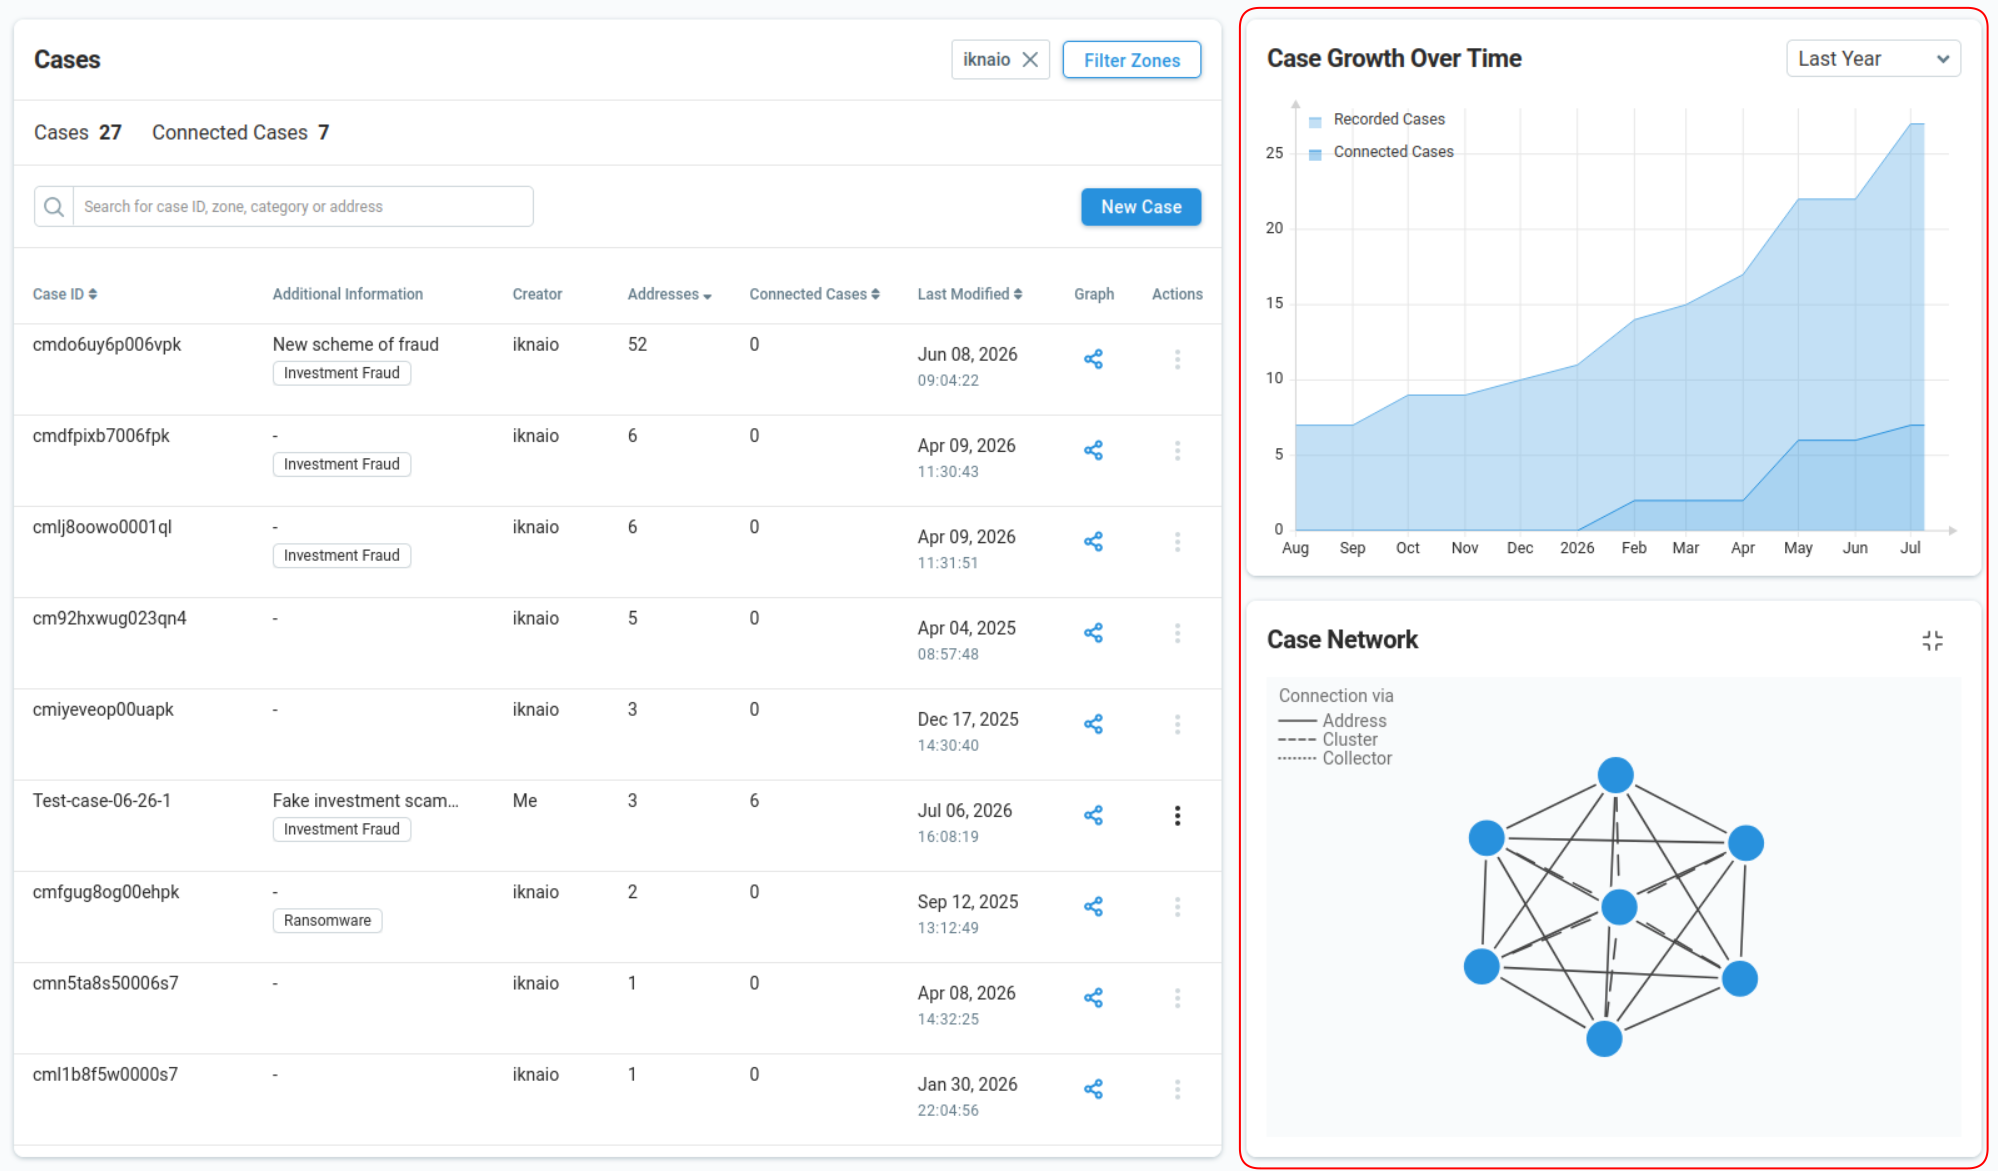Open graph icon for Test-case-06-26-1
This screenshot has width=1998, height=1171.
pos(1093,815)
